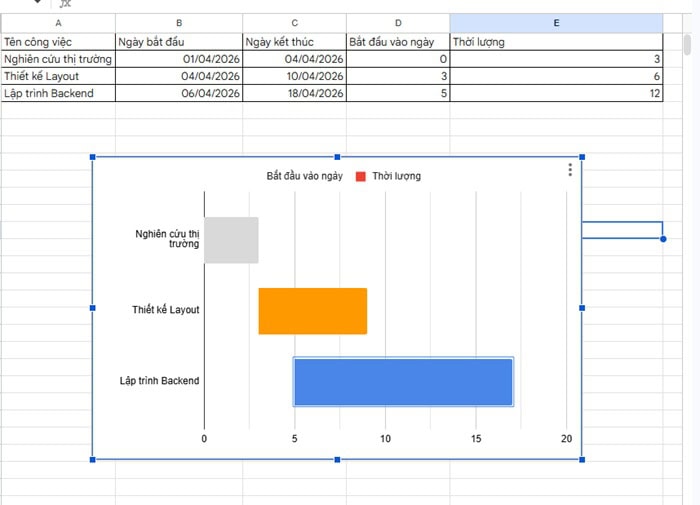This screenshot has width=700, height=505.
Task: Select column C header
Action: pos(294,23)
